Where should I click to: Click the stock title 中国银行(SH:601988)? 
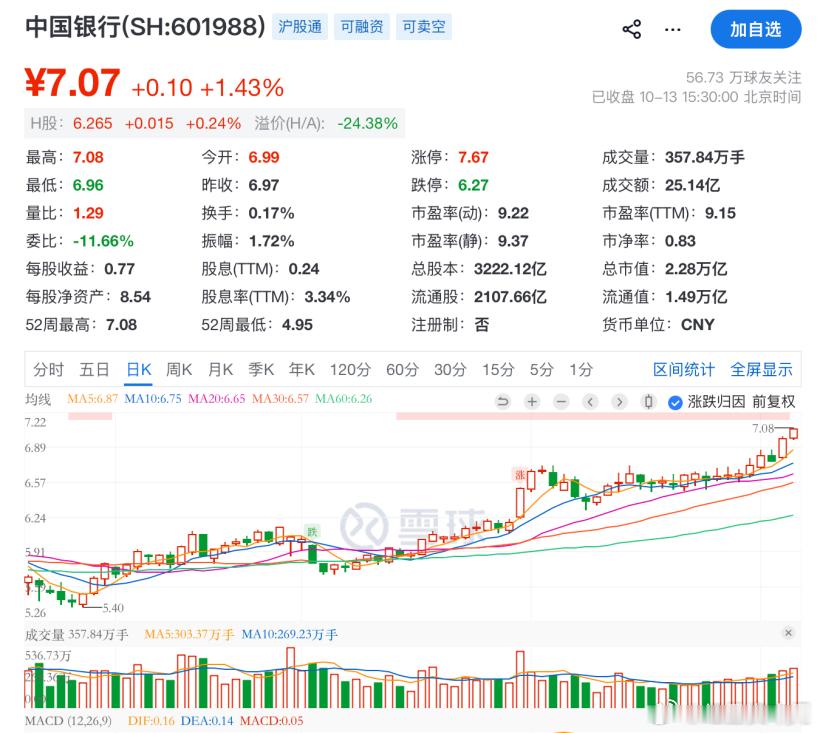click(x=145, y=27)
